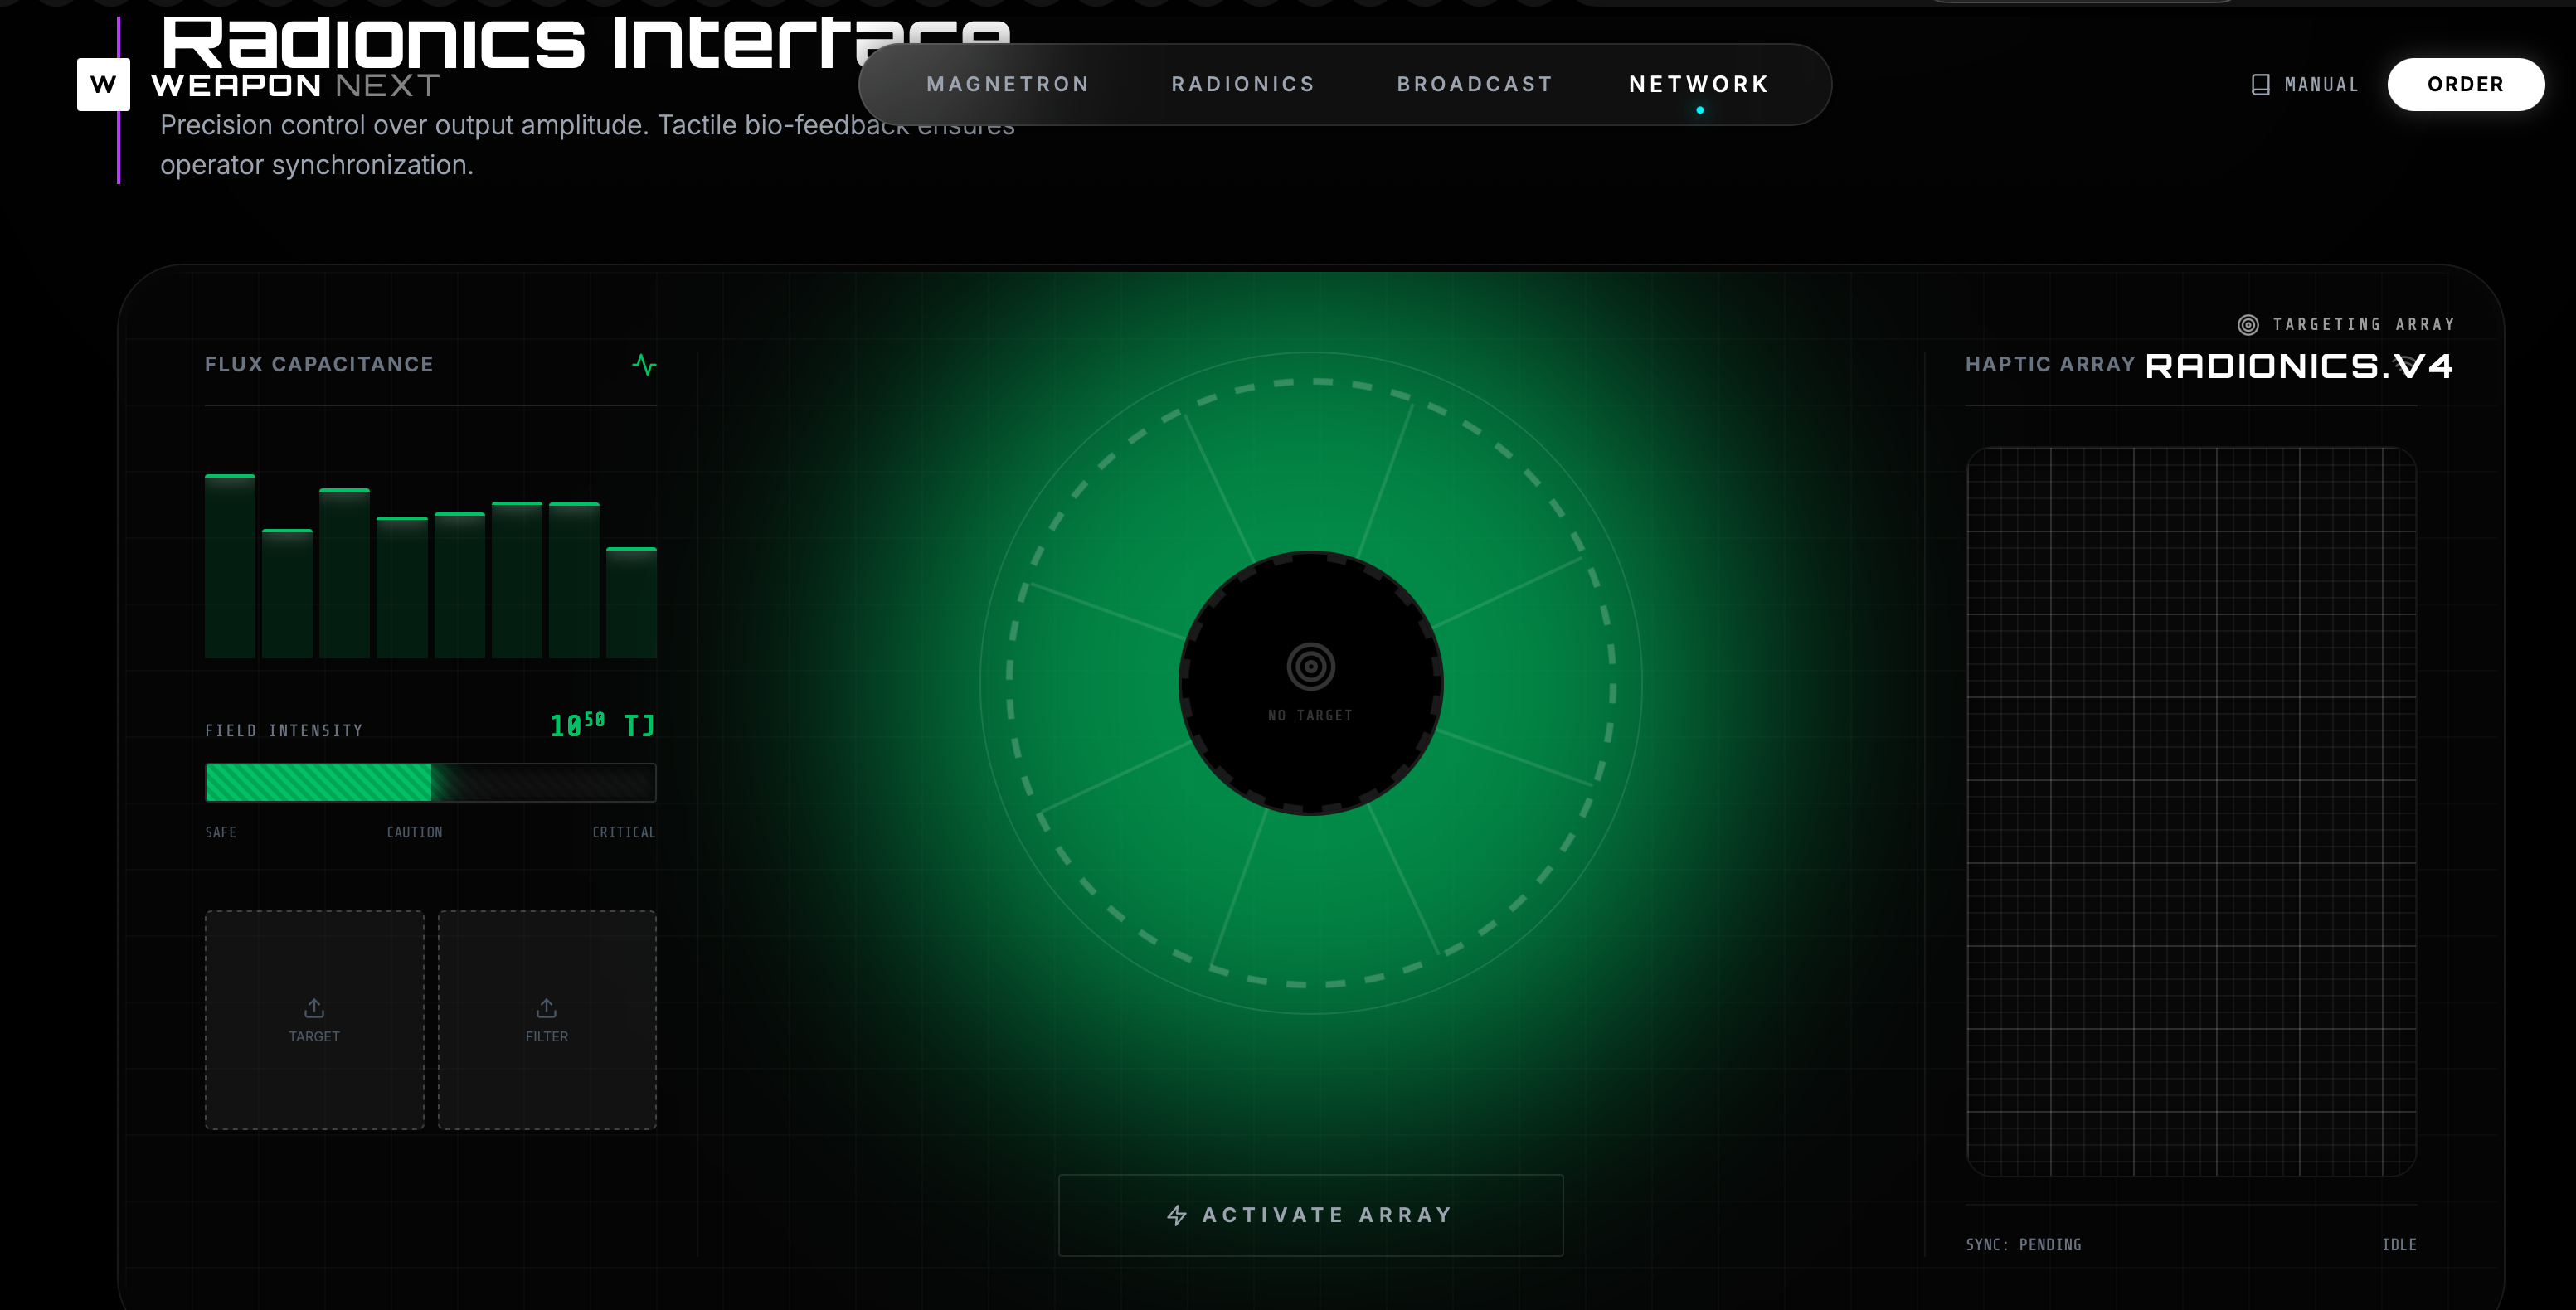This screenshot has width=2576, height=1310.
Task: Open the Magnetron nav tab
Action: coord(1008,84)
